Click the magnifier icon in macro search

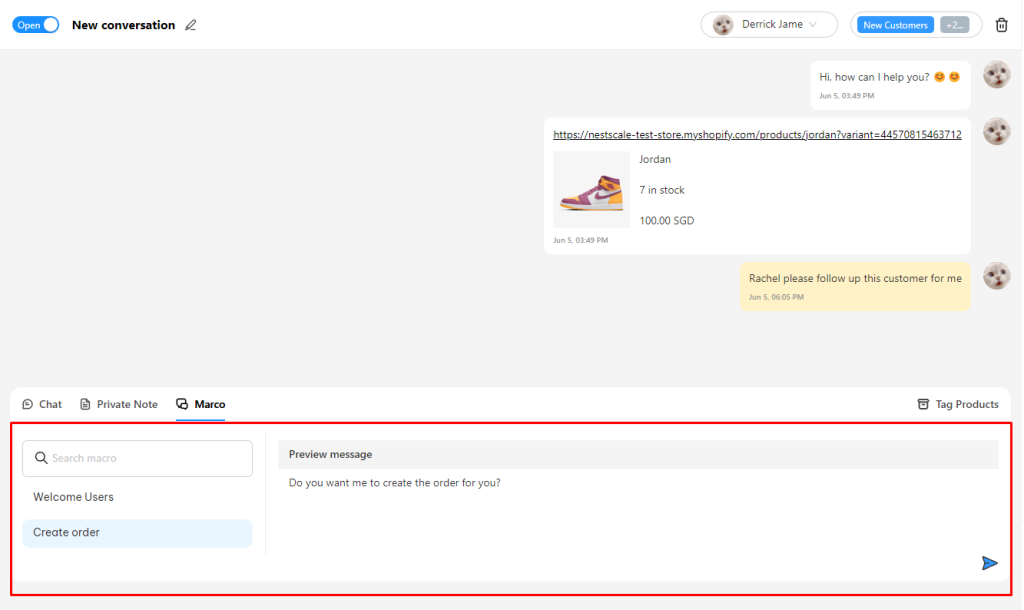point(40,458)
